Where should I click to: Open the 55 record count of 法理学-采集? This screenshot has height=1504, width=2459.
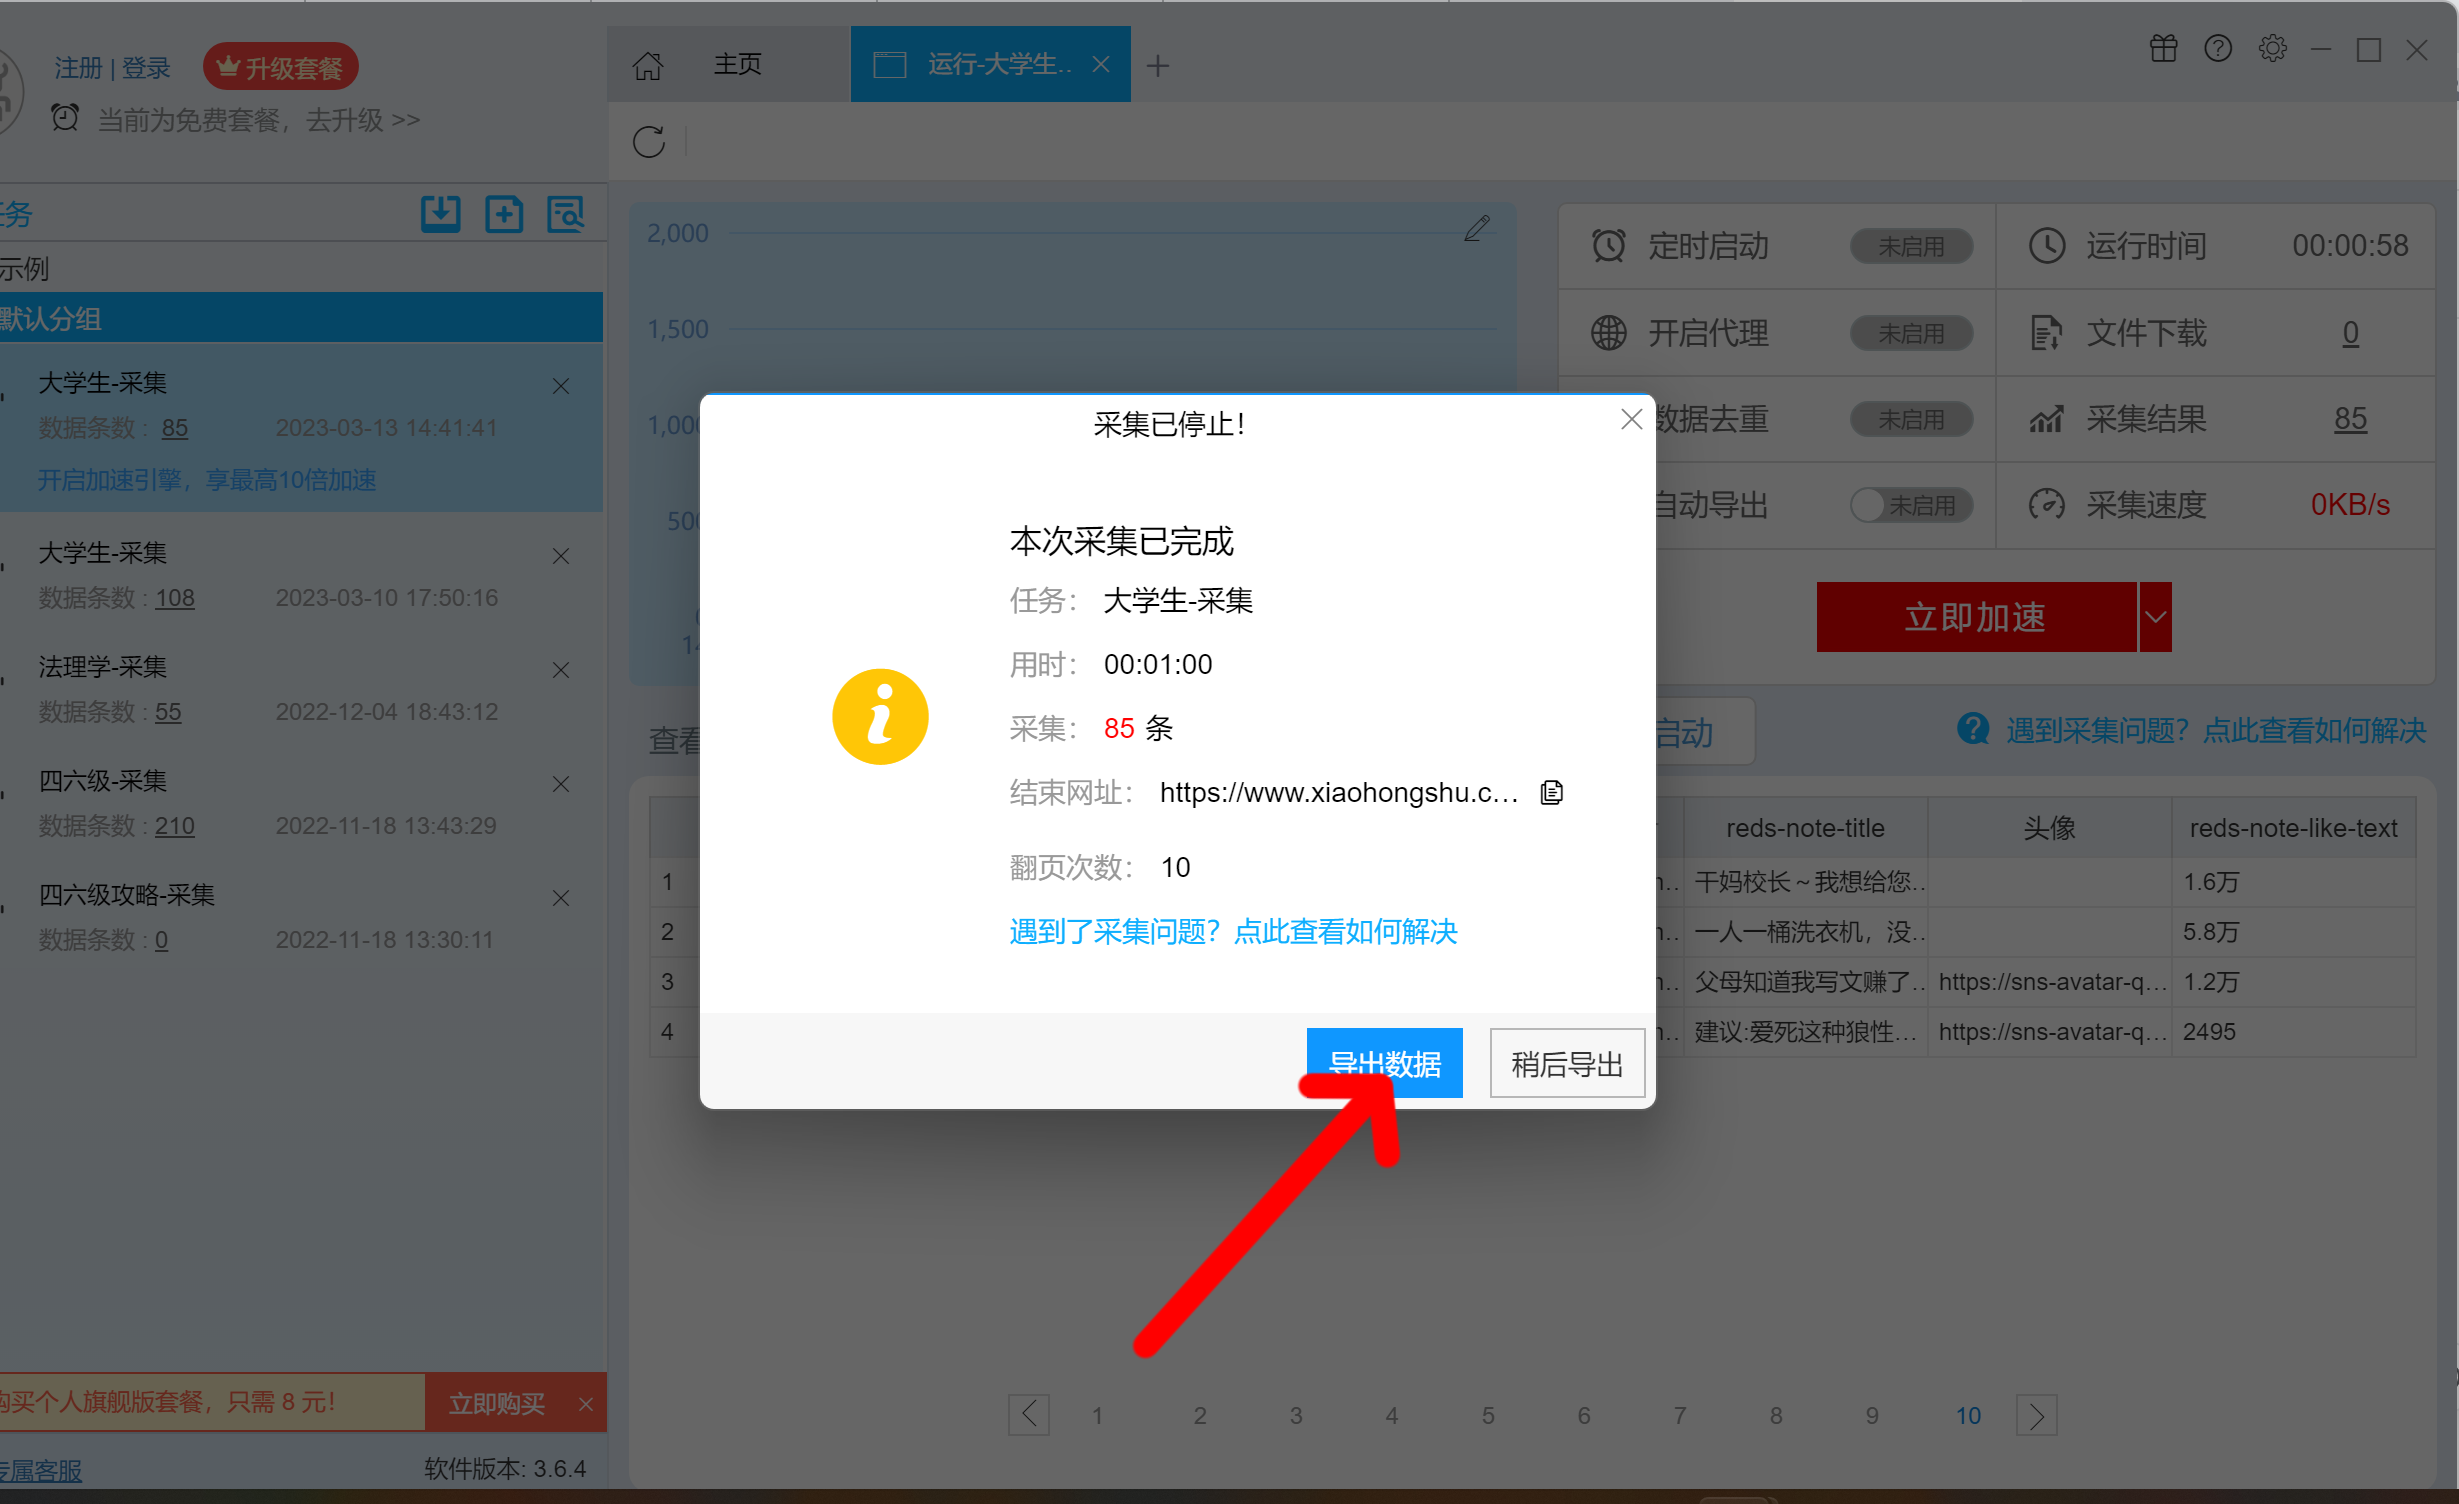point(168,712)
